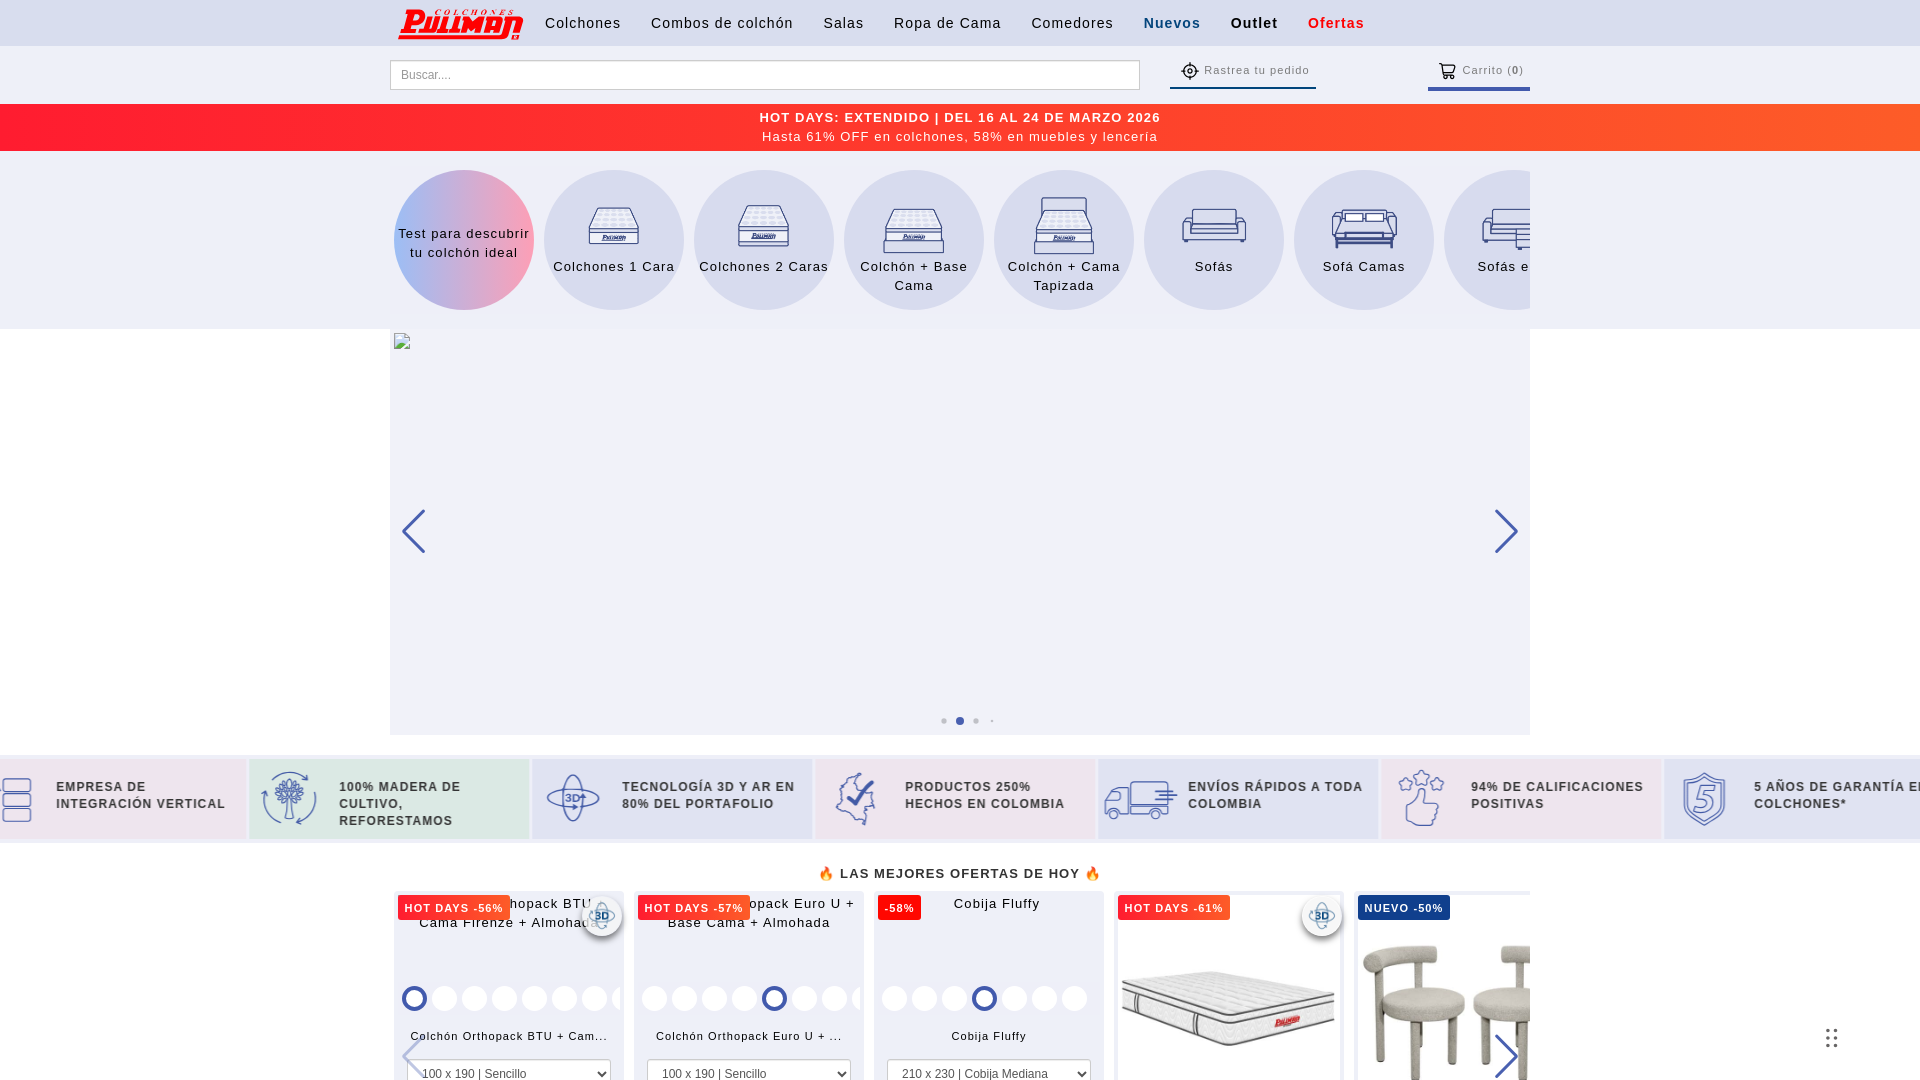The image size is (1920, 1080).
Task: Open size dropdown on Orthopack Euro U card
Action: point(749,1070)
